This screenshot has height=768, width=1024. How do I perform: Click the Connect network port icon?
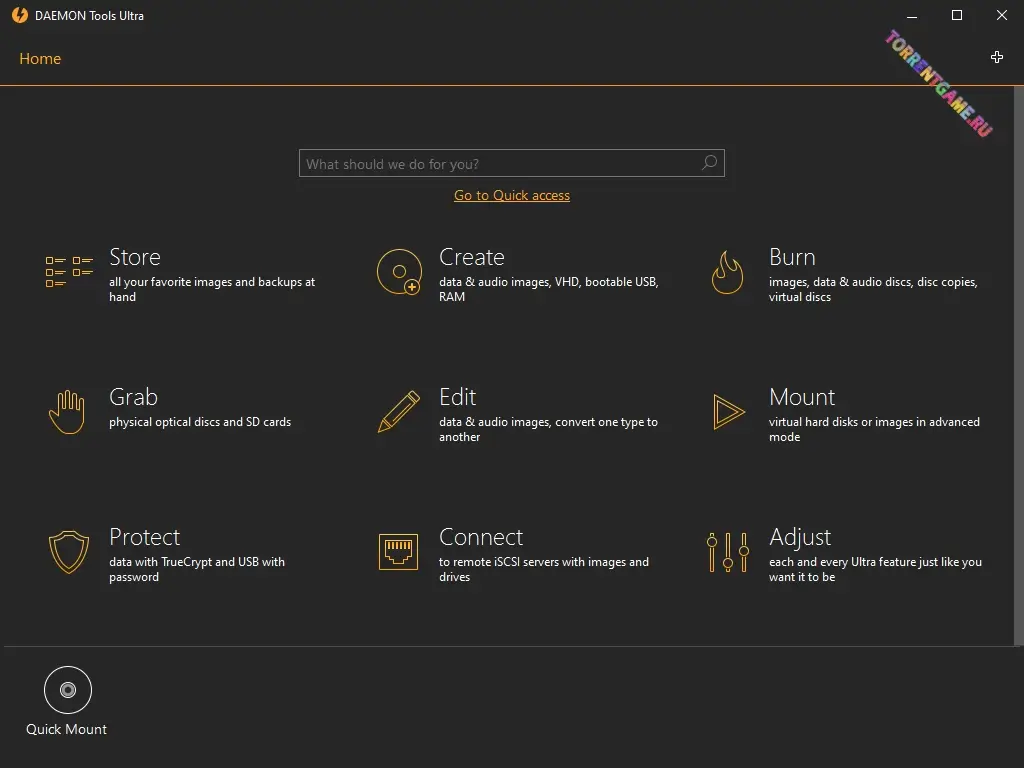tap(398, 551)
